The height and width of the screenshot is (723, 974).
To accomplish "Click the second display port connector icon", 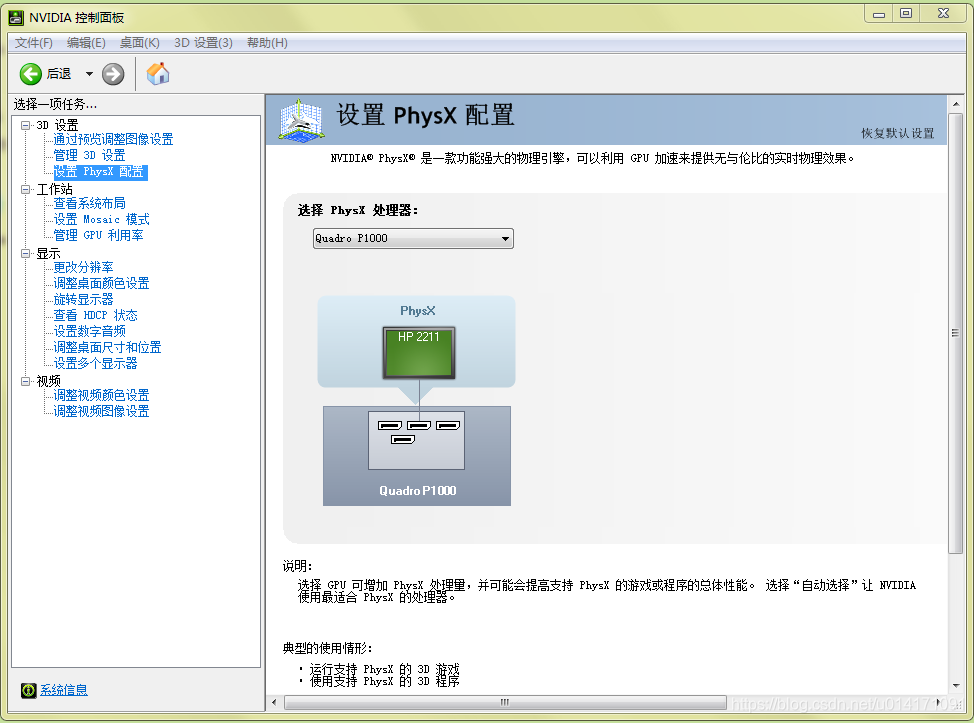I will (419, 425).
